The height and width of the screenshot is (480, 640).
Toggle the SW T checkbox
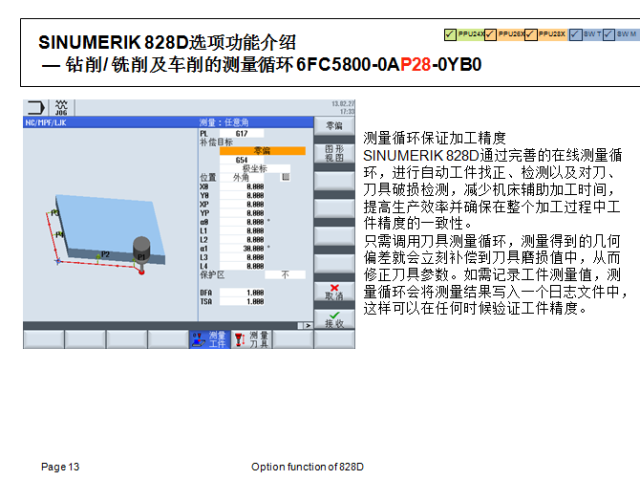575,34
